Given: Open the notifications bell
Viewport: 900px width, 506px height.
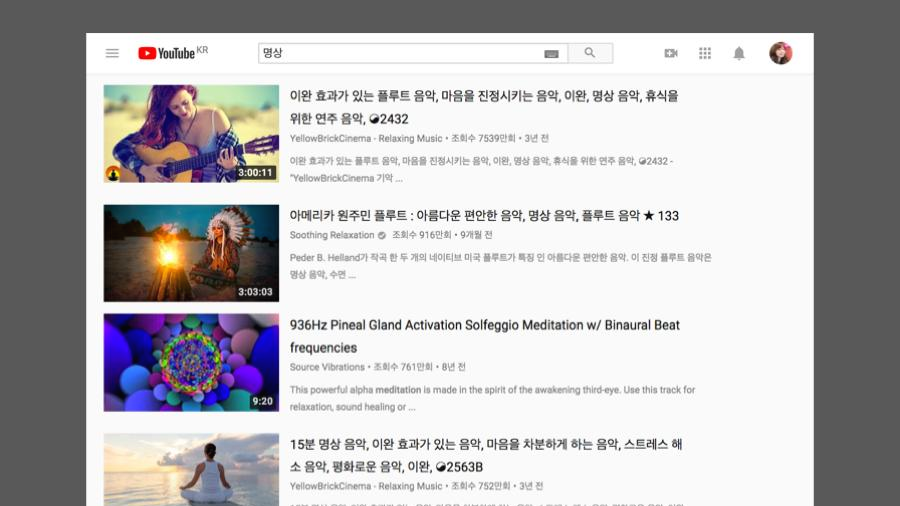Looking at the screenshot, I should pos(739,53).
